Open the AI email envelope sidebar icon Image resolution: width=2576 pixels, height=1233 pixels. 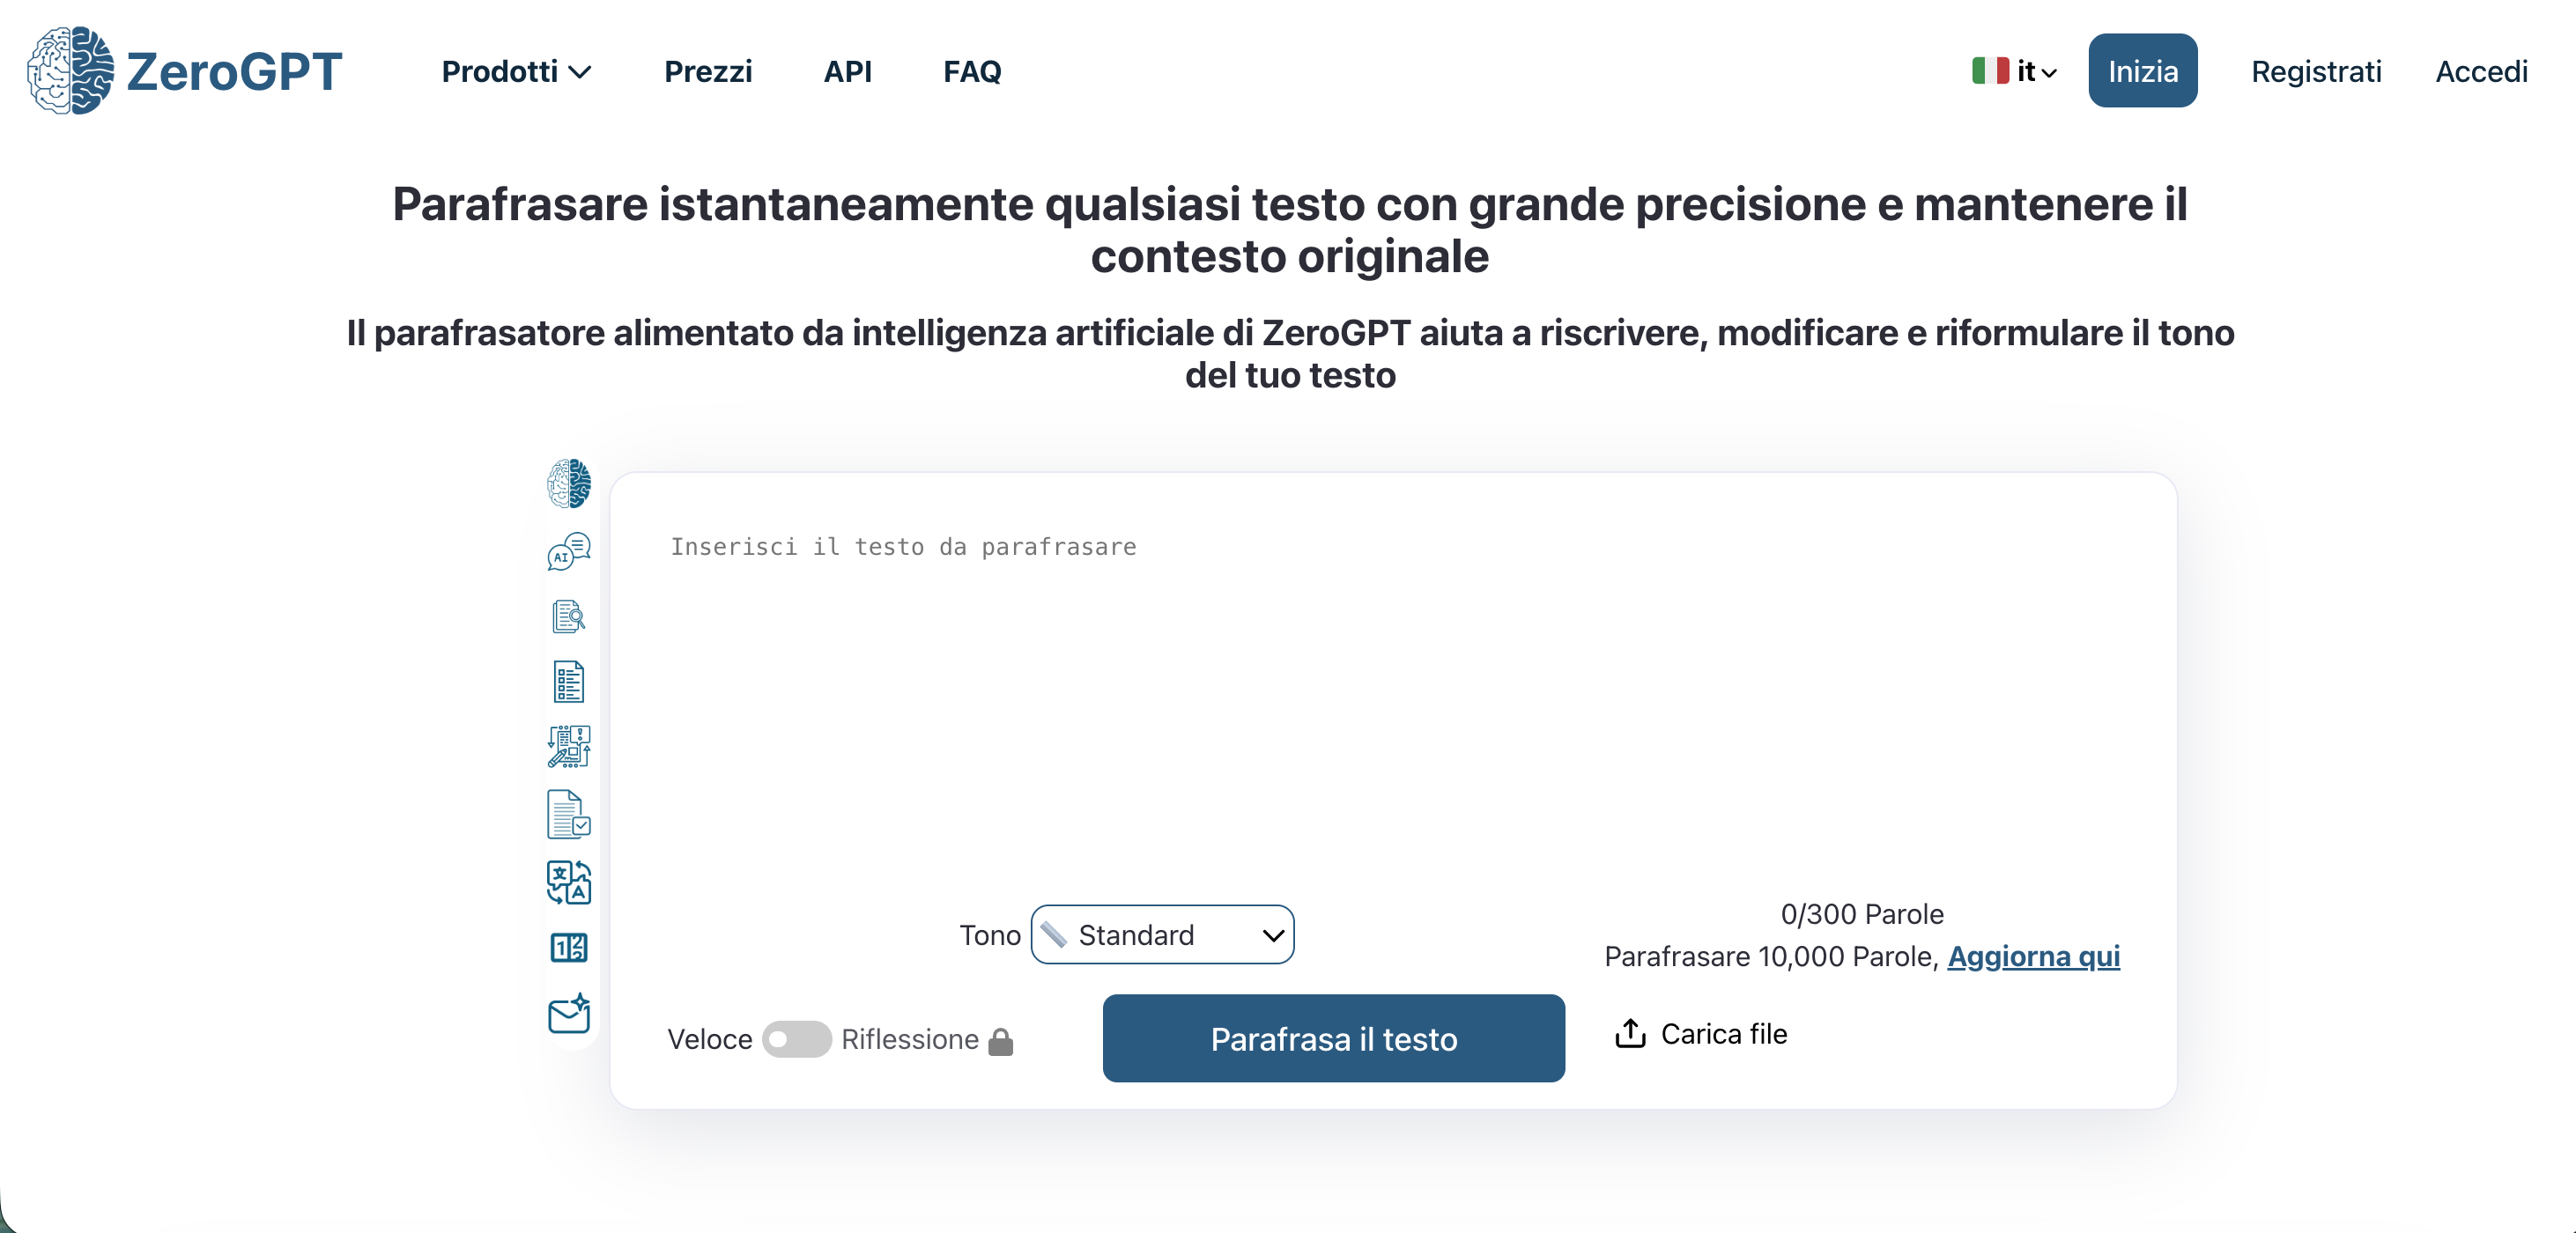point(568,1014)
